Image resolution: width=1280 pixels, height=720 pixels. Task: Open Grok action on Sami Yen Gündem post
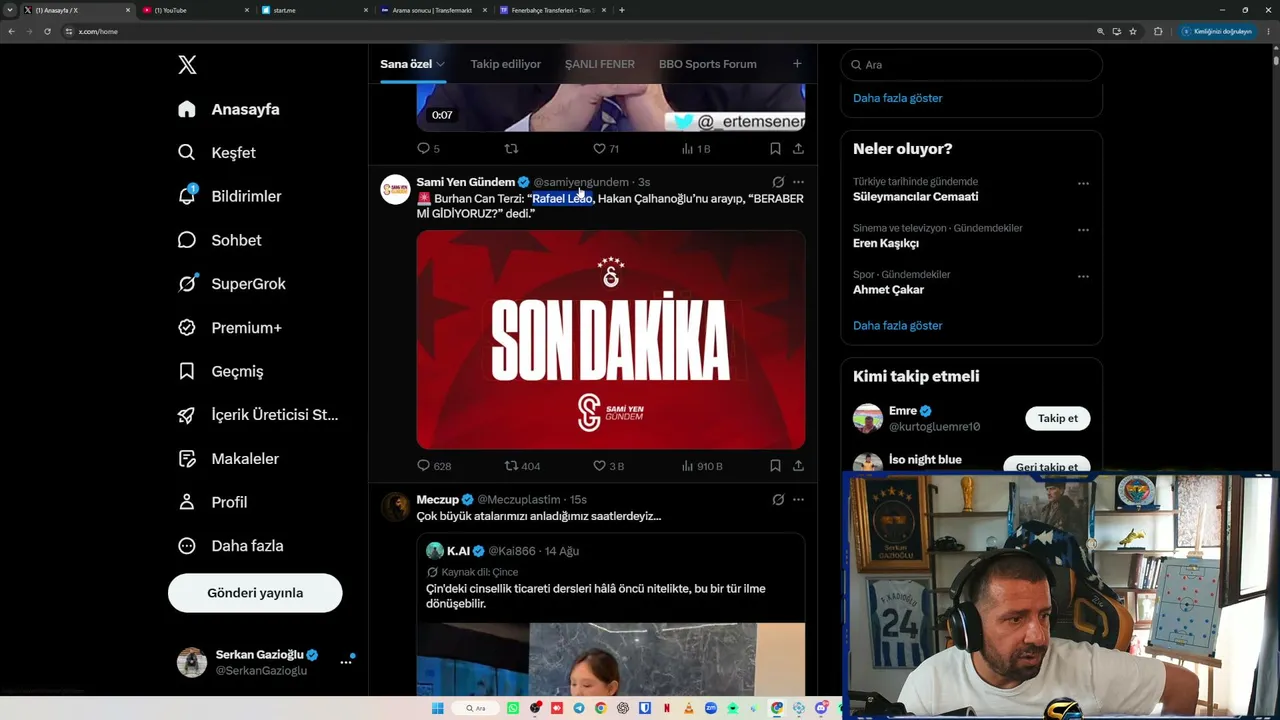pyautogui.click(x=778, y=182)
